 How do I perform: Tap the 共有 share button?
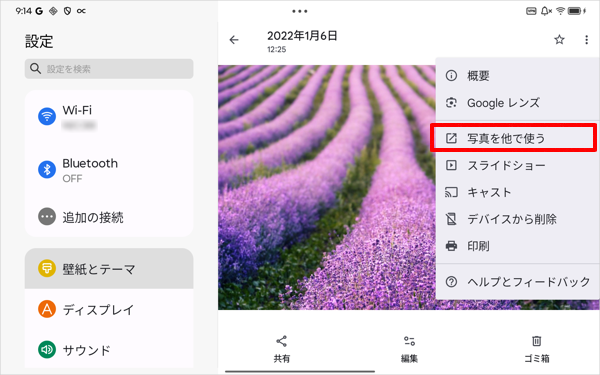[x=282, y=349]
